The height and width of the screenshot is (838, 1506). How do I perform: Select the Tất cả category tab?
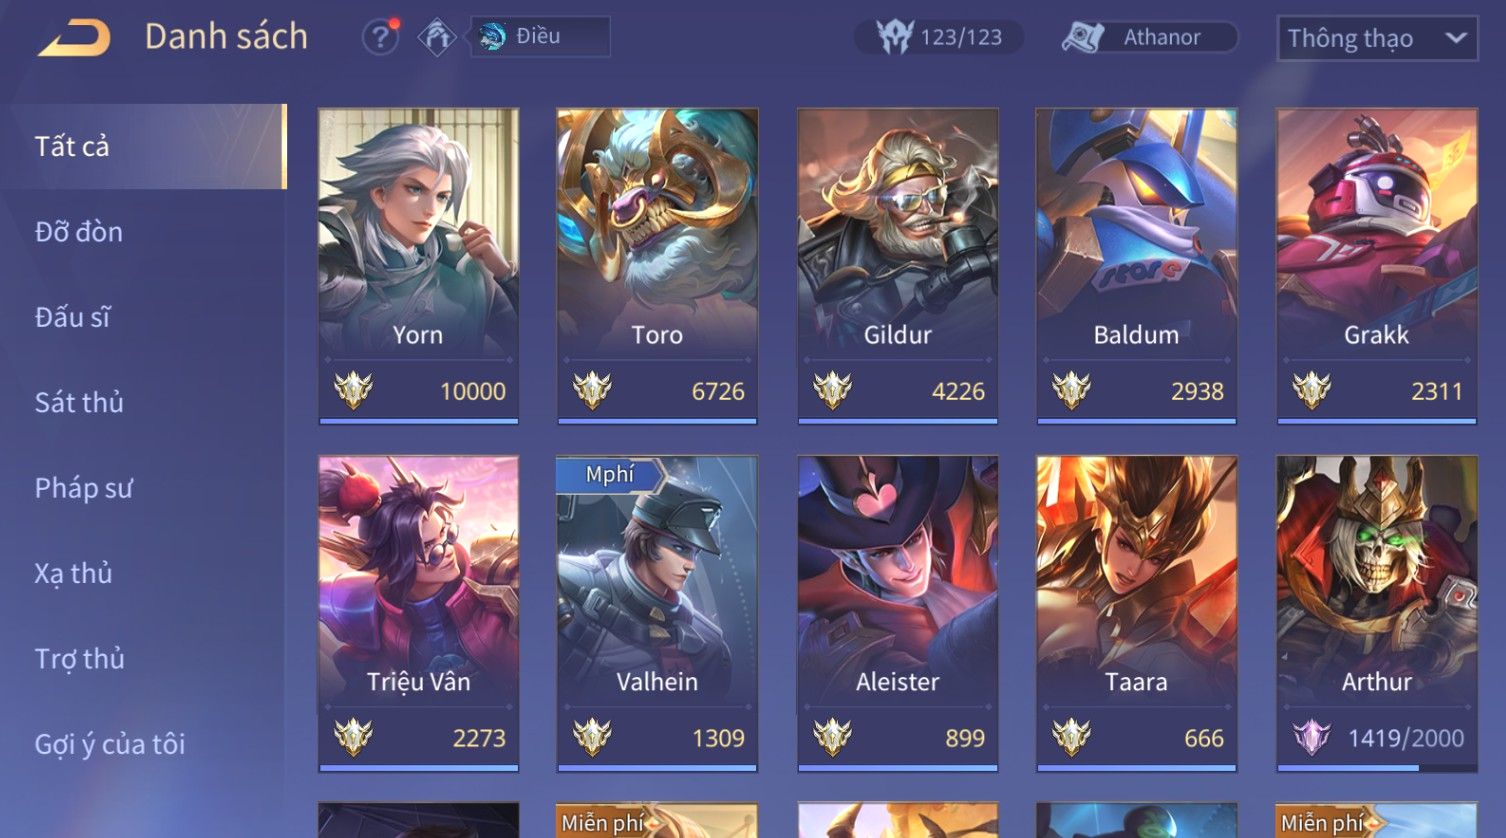143,146
